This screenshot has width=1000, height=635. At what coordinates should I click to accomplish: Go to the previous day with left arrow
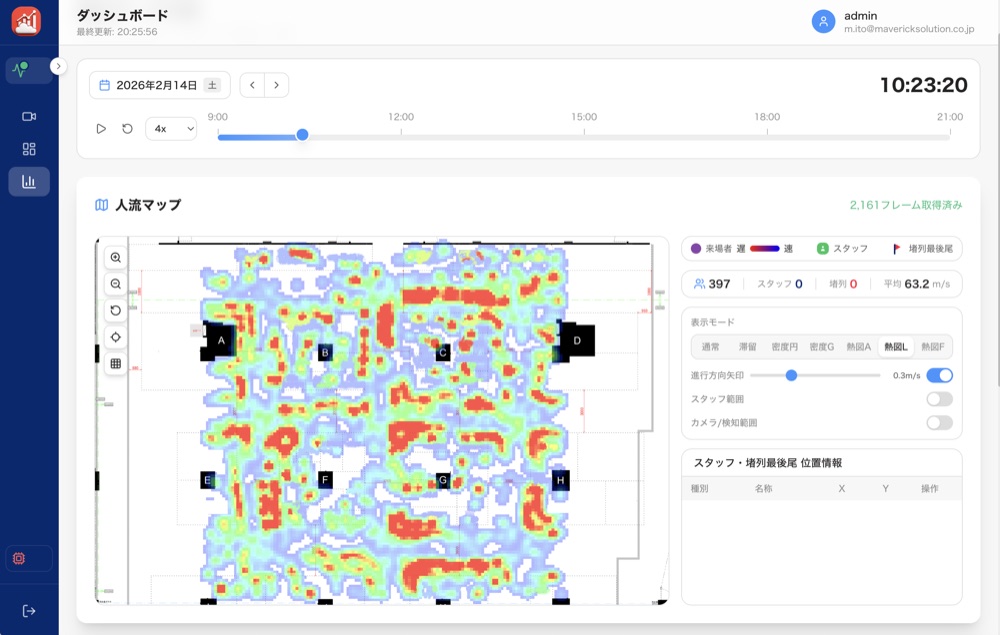pyautogui.click(x=252, y=85)
